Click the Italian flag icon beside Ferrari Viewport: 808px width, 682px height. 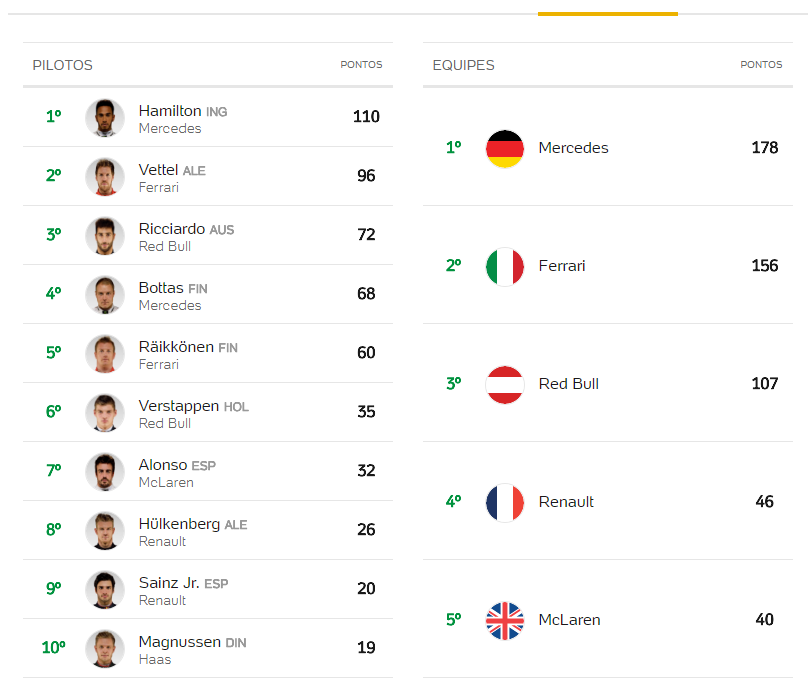504,267
